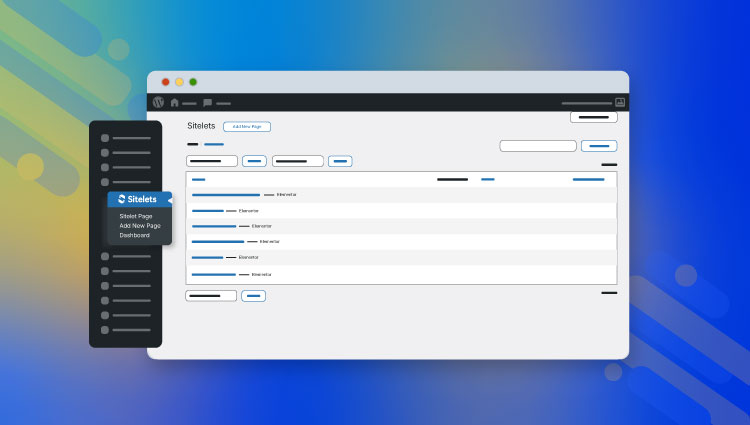Image resolution: width=750 pixels, height=425 pixels.
Task: Click the Sitelets page heading
Action: click(x=201, y=126)
